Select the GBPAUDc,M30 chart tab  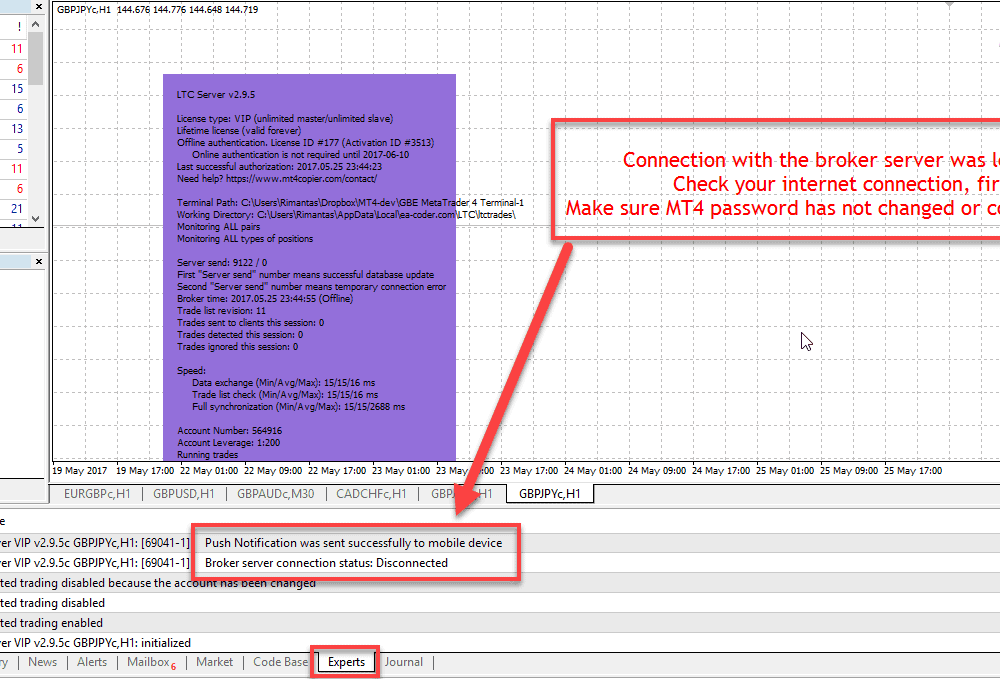(276, 493)
